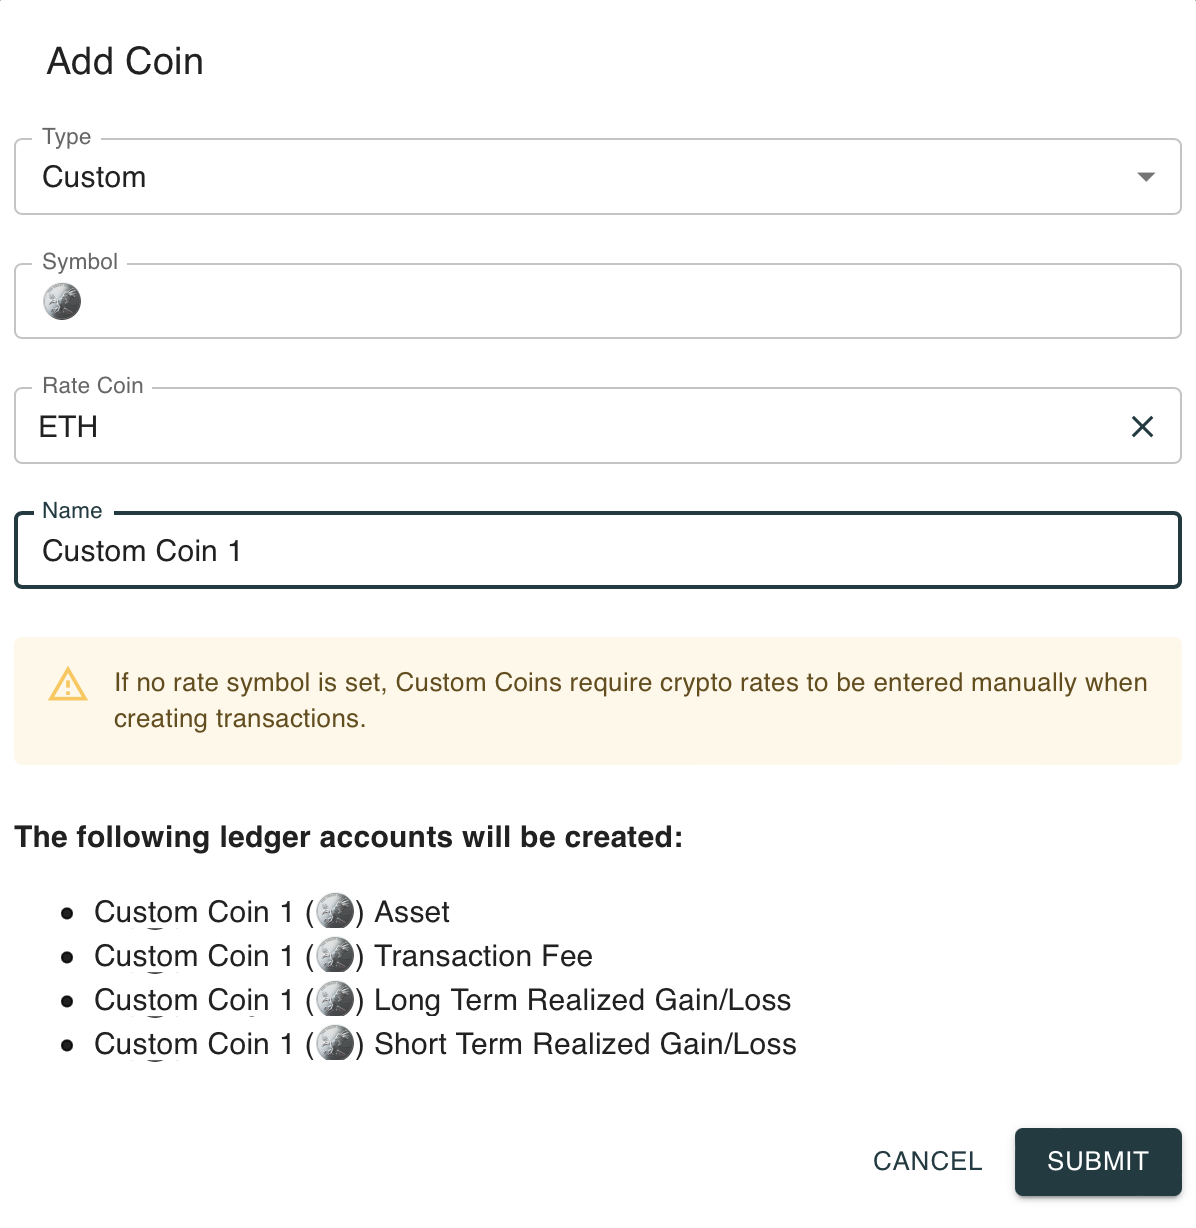Select the Custom type option
1196x1228 pixels.
tap(94, 177)
